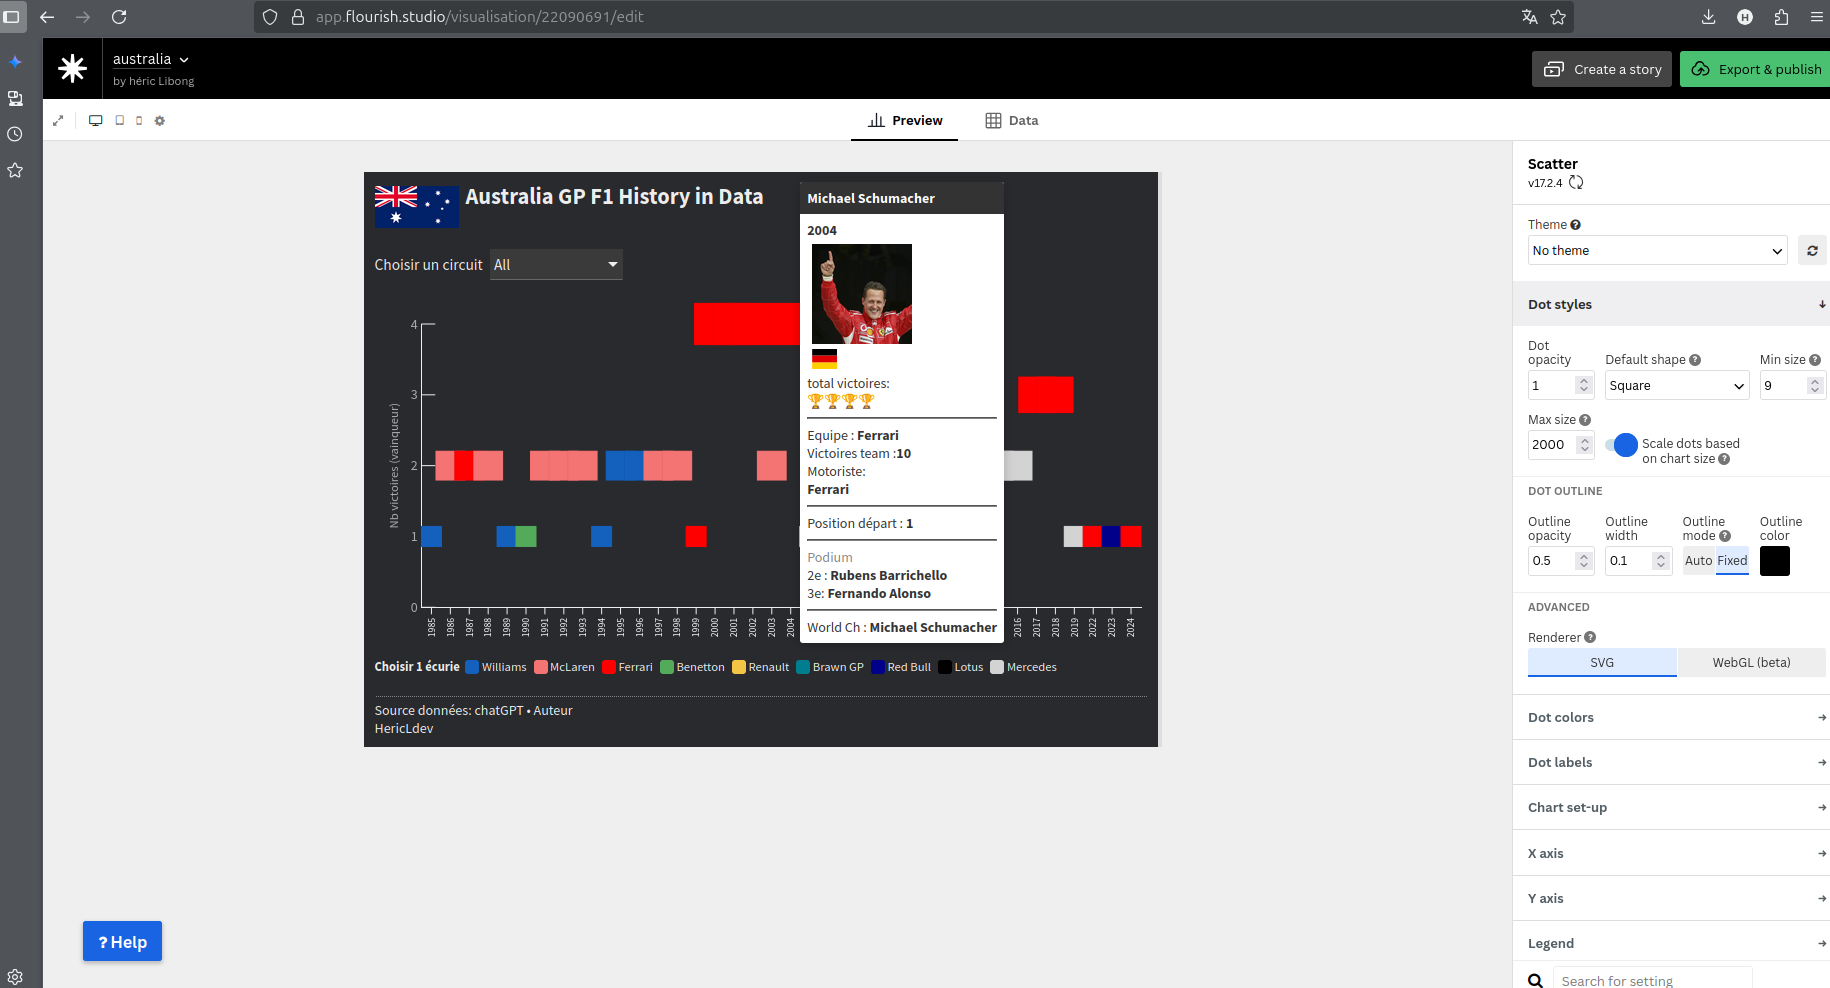Image resolution: width=1830 pixels, height=988 pixels.
Task: Show help for Scale dots setting
Action: click(x=1724, y=459)
